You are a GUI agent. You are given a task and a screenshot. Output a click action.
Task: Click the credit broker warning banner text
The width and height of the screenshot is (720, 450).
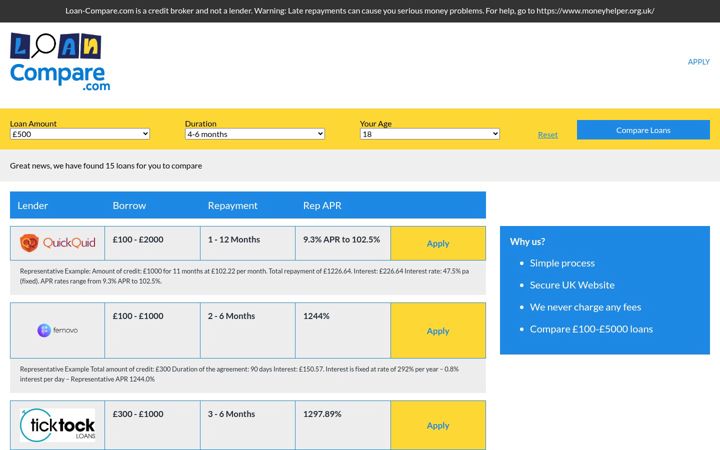(x=360, y=11)
